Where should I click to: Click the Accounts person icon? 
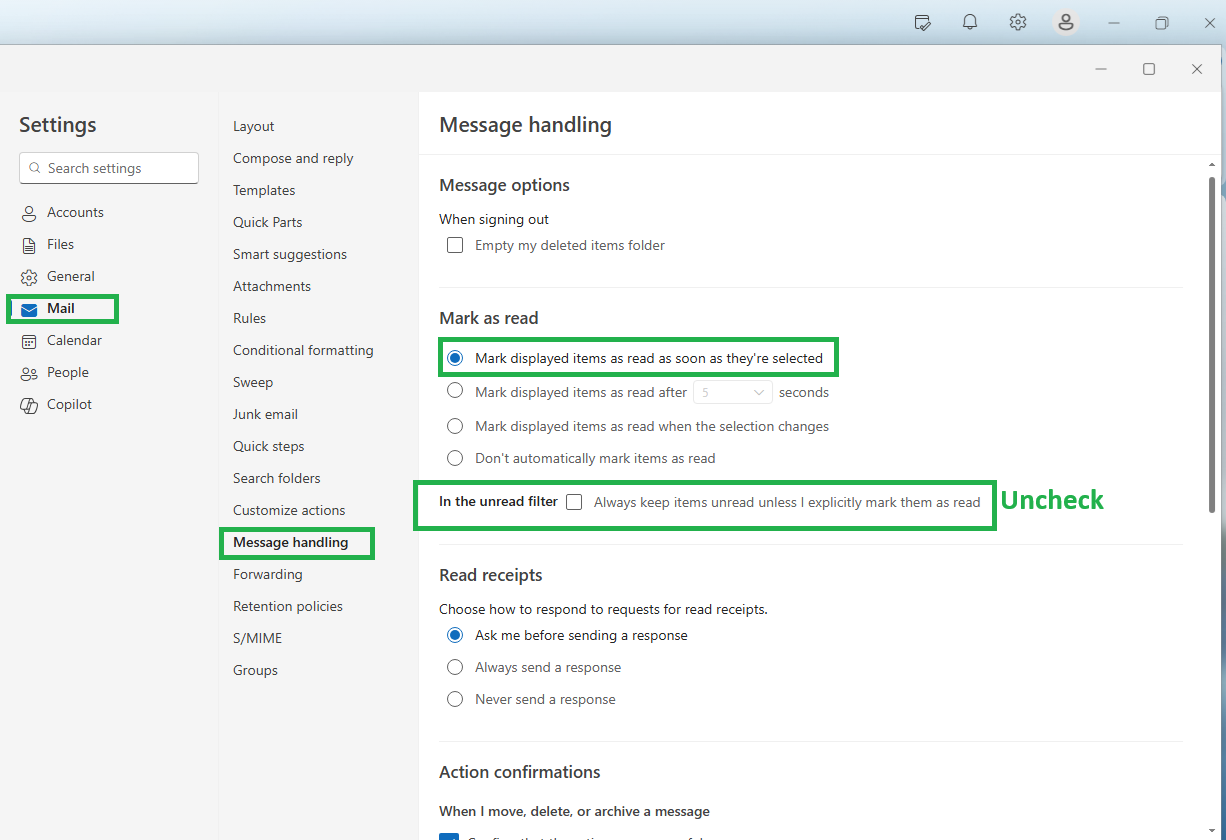(29, 213)
